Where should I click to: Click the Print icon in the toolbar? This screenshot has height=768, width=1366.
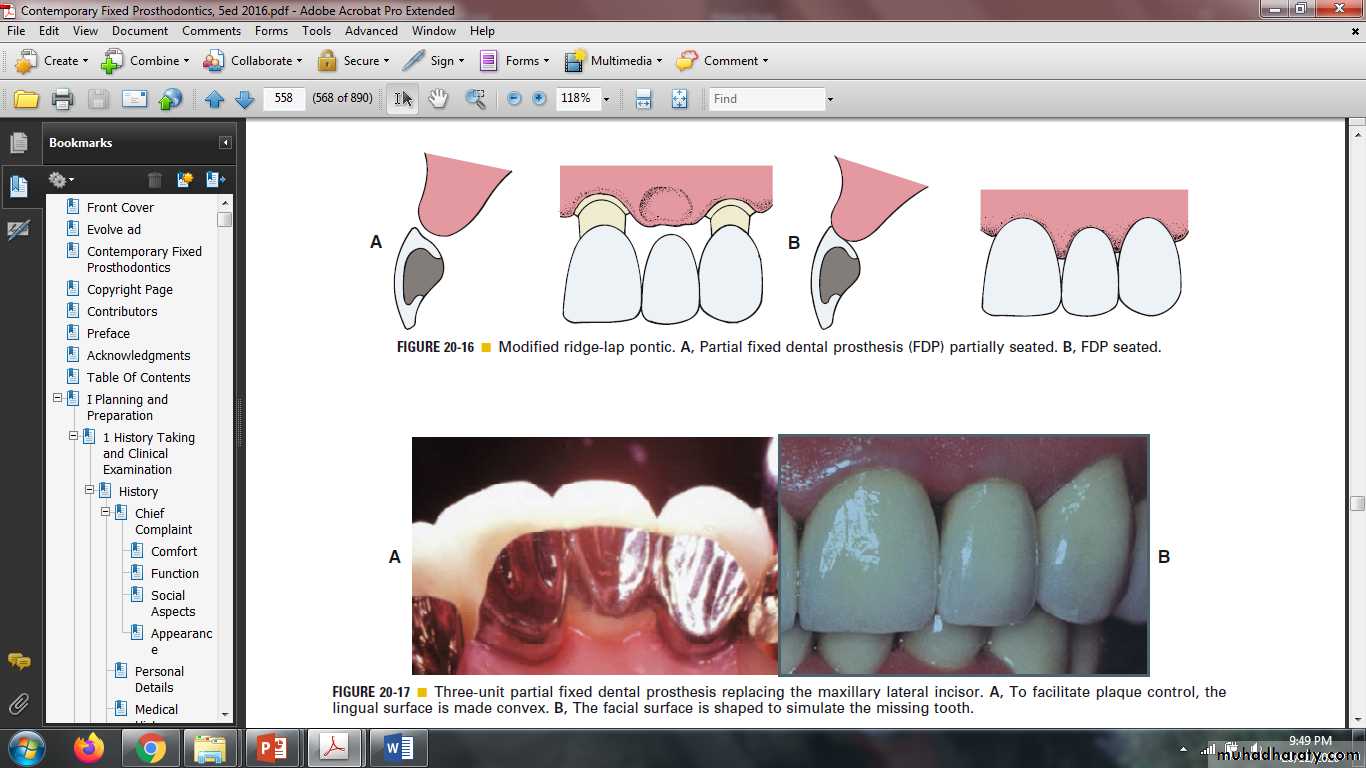62,99
